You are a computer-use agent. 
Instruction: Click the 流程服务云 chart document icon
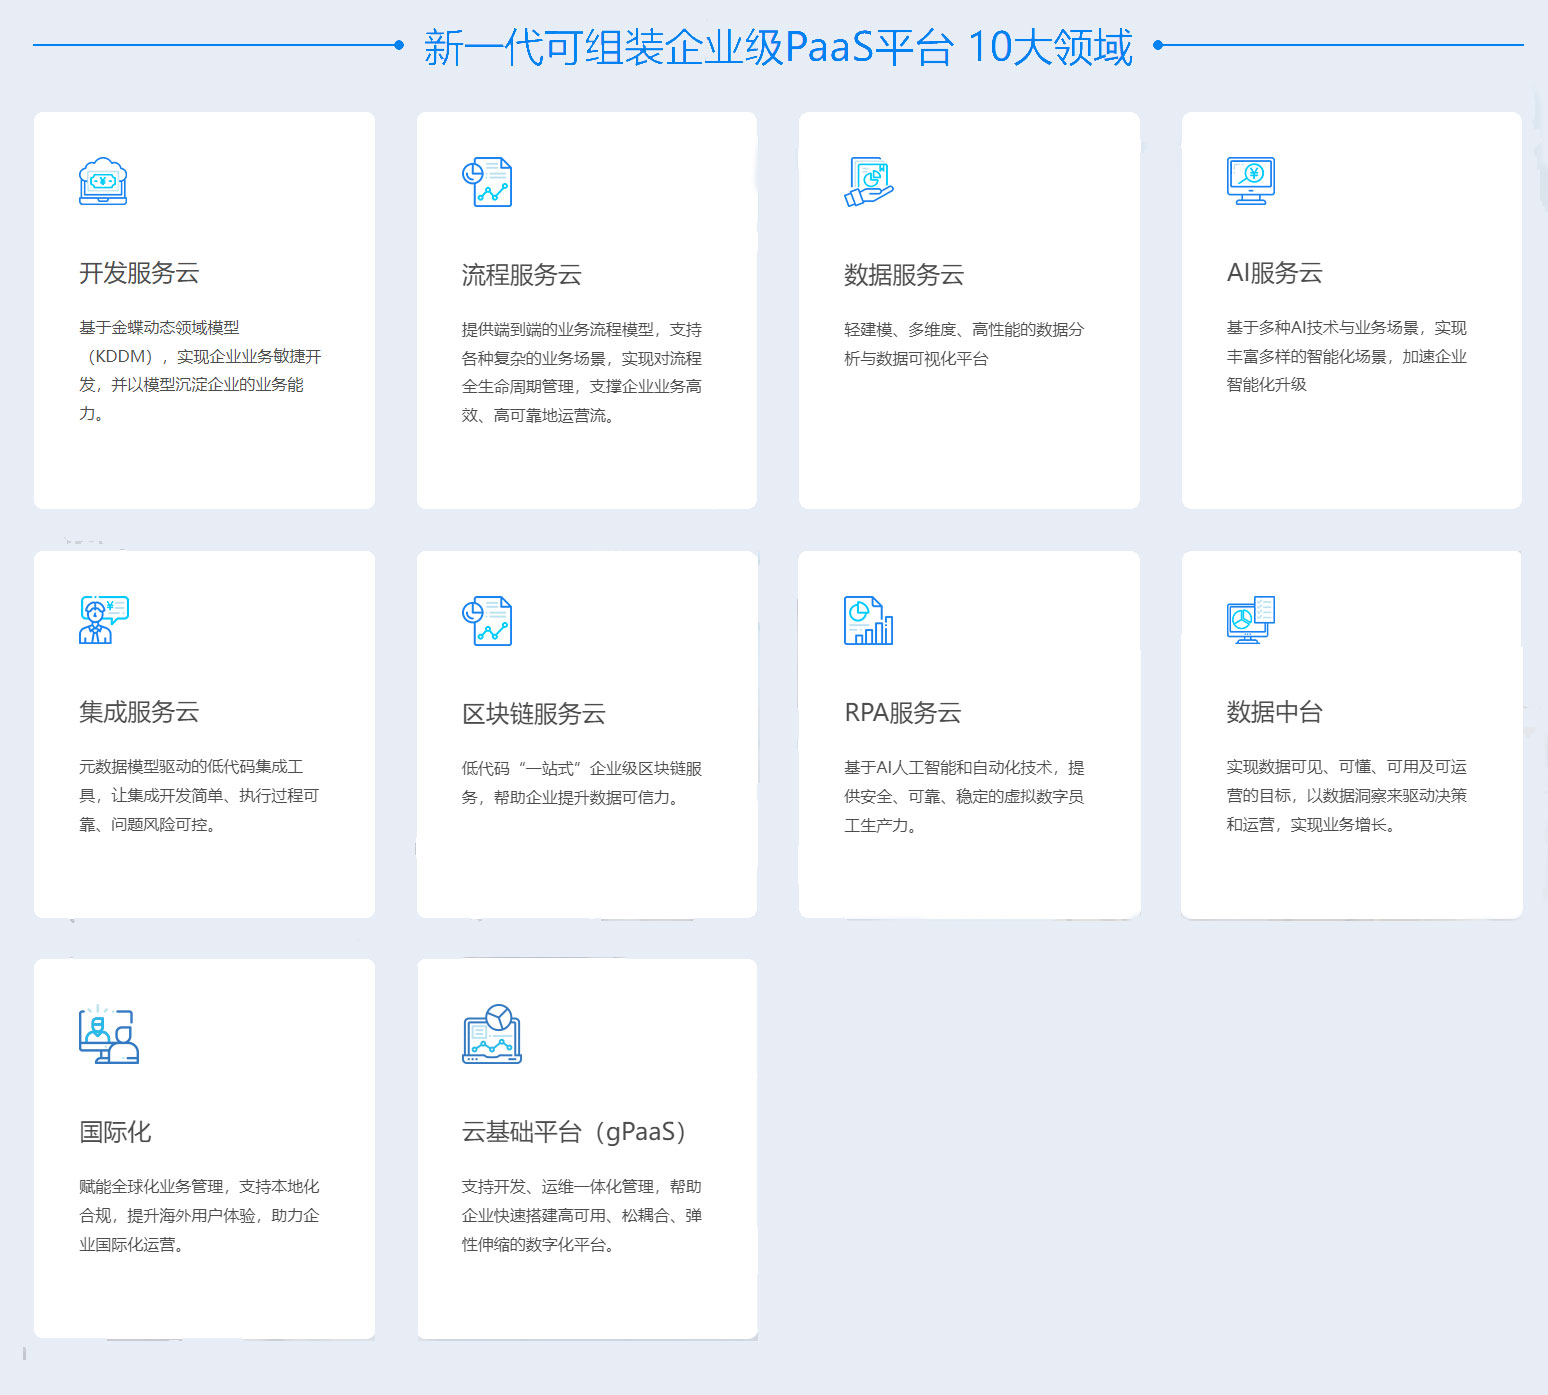(x=487, y=182)
